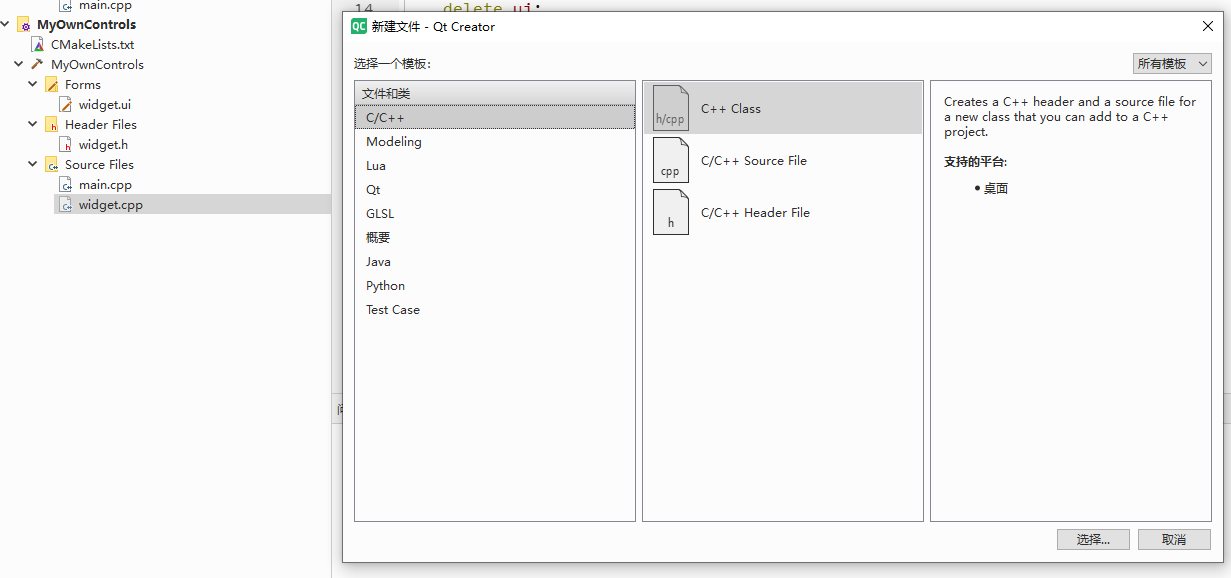This screenshot has height=578, width=1231.
Task: Collapse the MyOwnControls root project
Action: (x=6, y=25)
